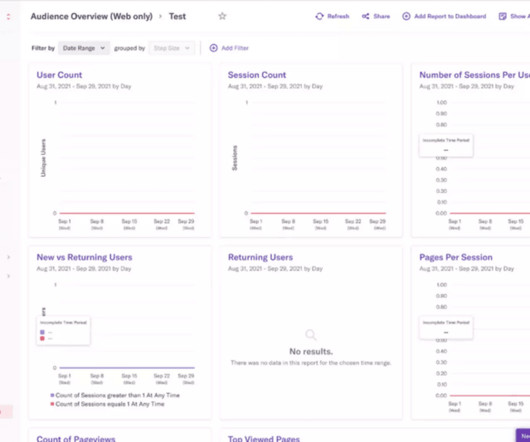Click Add Report to Dashboard text
This screenshot has width=530, height=442.
point(450,16)
